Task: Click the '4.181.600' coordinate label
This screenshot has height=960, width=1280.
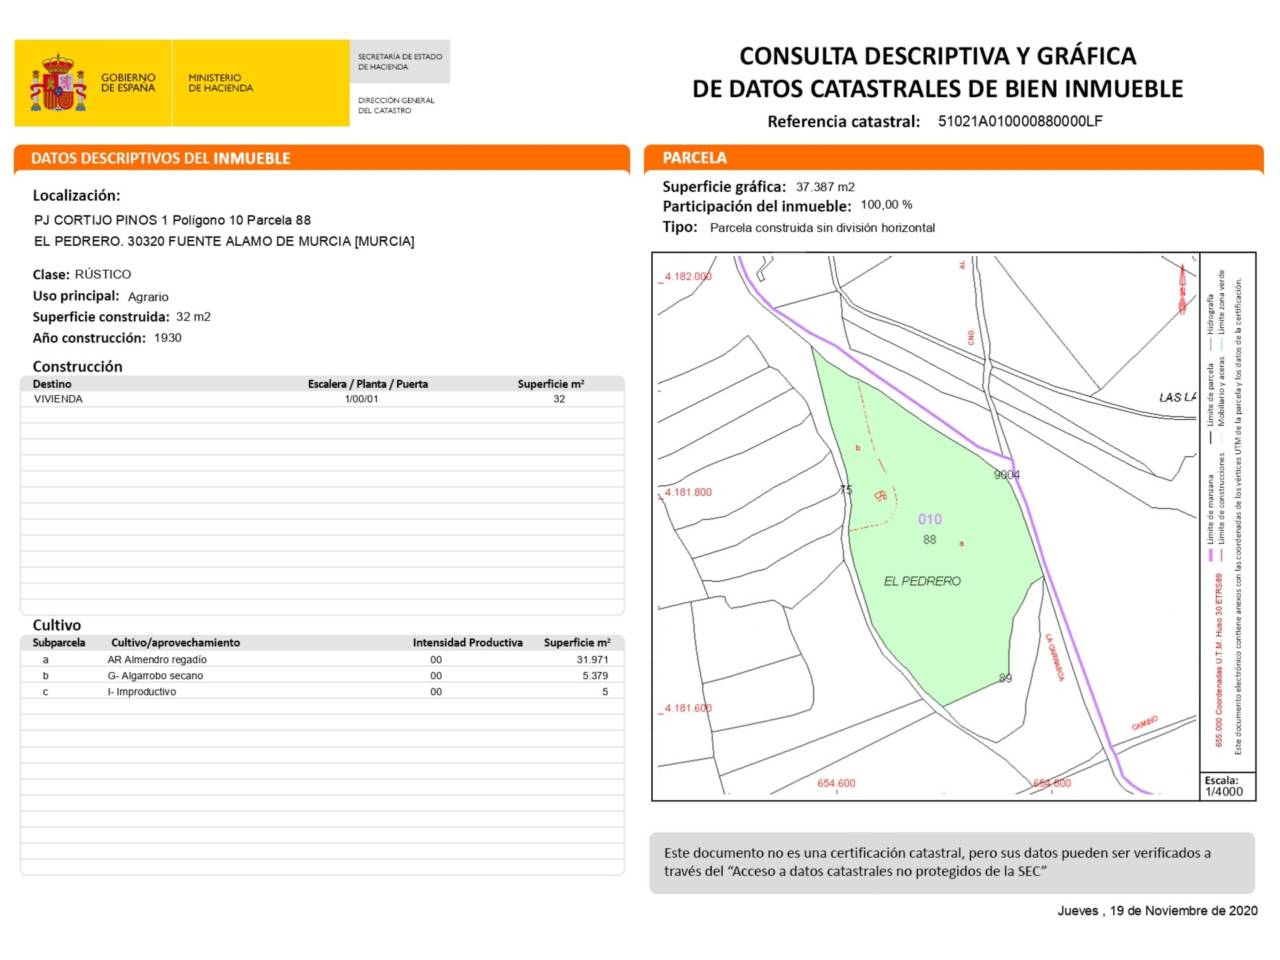Action: (x=688, y=708)
